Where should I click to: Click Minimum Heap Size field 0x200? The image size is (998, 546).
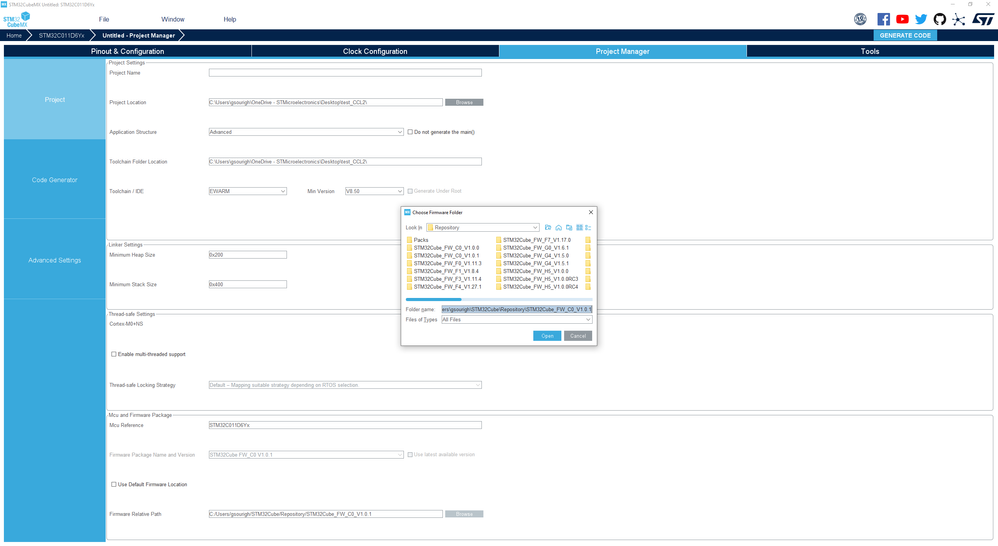(x=248, y=255)
